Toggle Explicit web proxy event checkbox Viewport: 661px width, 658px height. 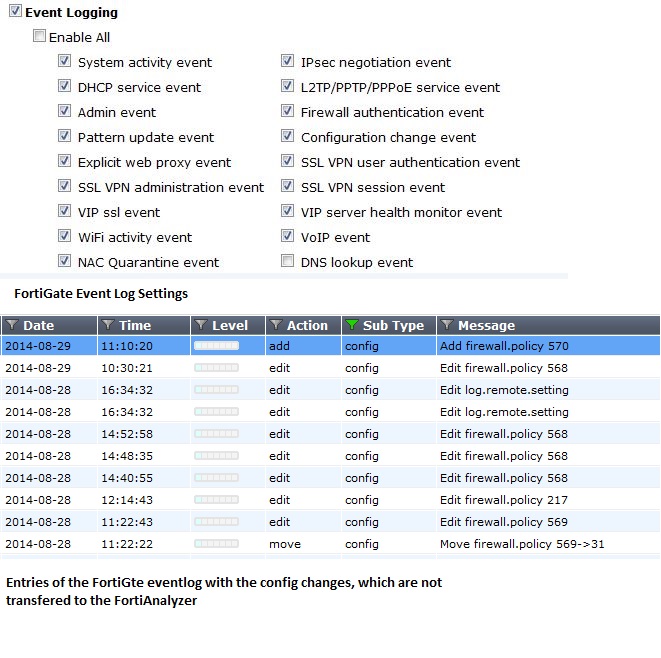tap(64, 161)
